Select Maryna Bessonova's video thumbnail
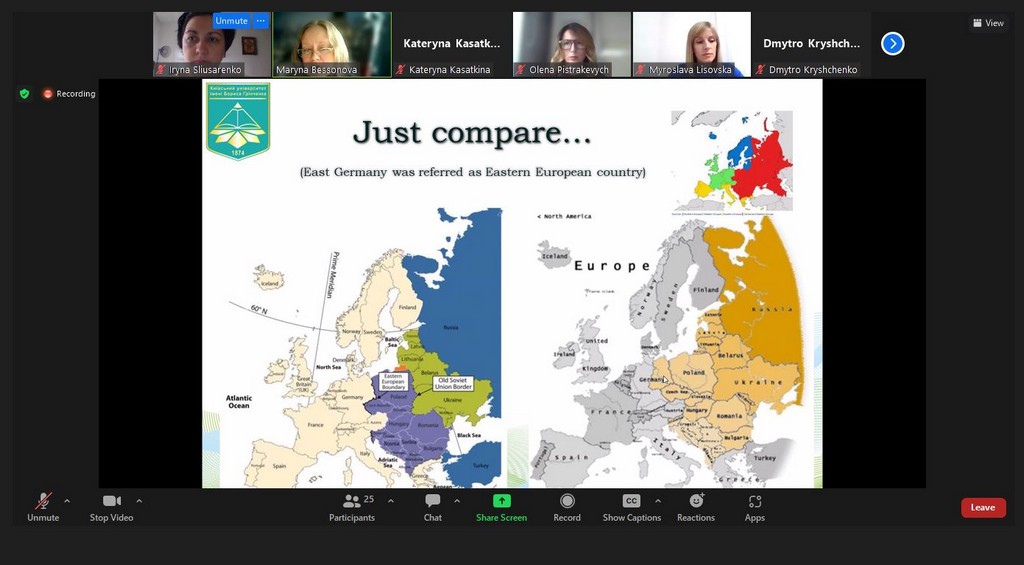1024x565 pixels. [x=332, y=44]
